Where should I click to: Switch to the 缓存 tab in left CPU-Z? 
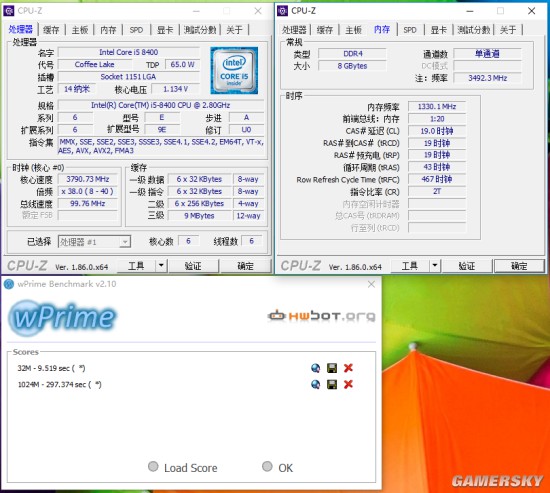click(x=51, y=30)
